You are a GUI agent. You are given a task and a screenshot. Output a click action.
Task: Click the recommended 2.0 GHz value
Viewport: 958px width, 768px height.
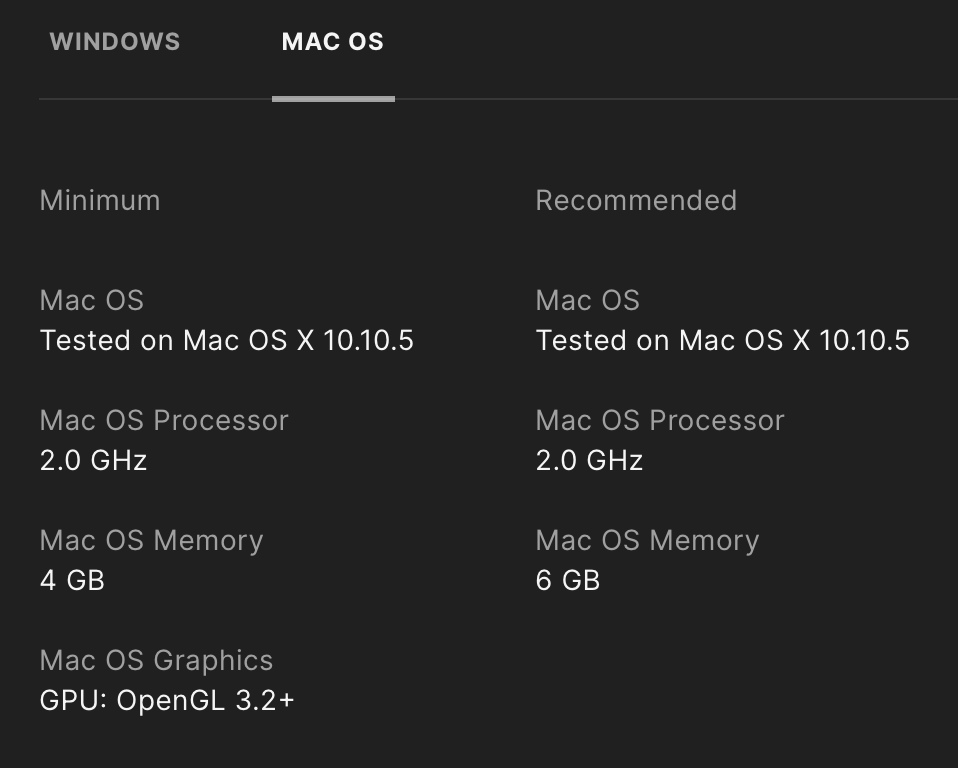590,461
